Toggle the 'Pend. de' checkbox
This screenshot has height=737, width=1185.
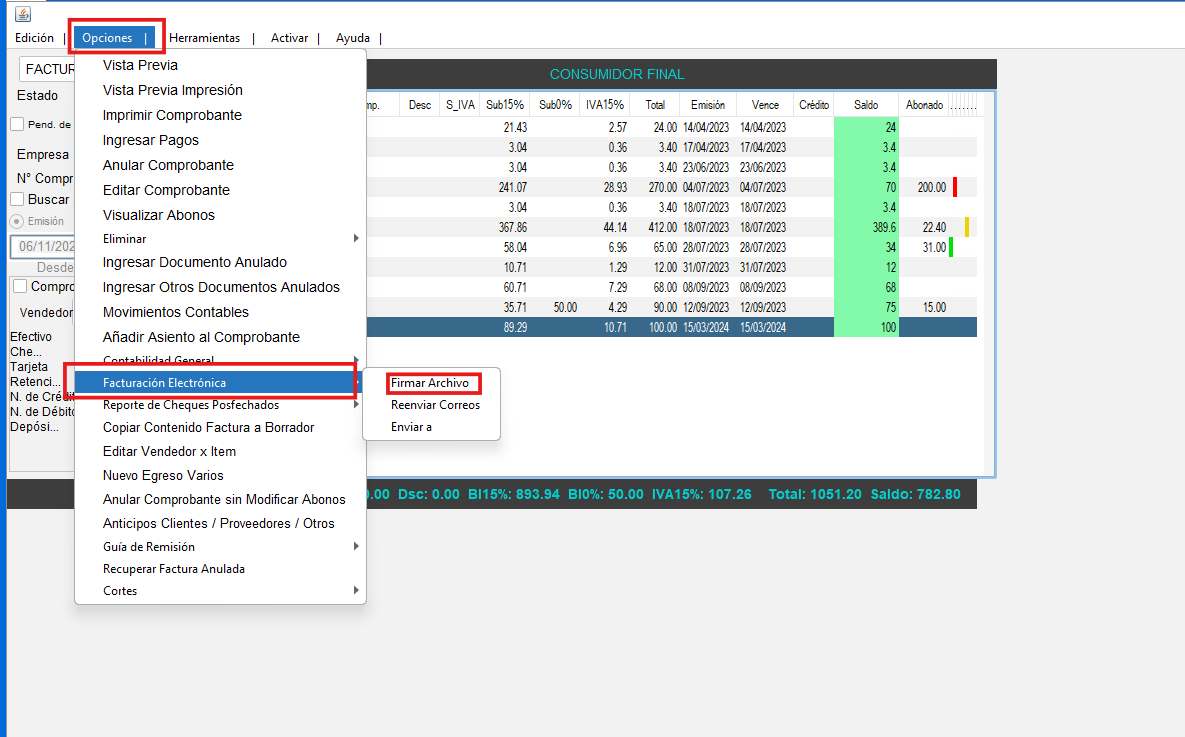tap(17, 124)
